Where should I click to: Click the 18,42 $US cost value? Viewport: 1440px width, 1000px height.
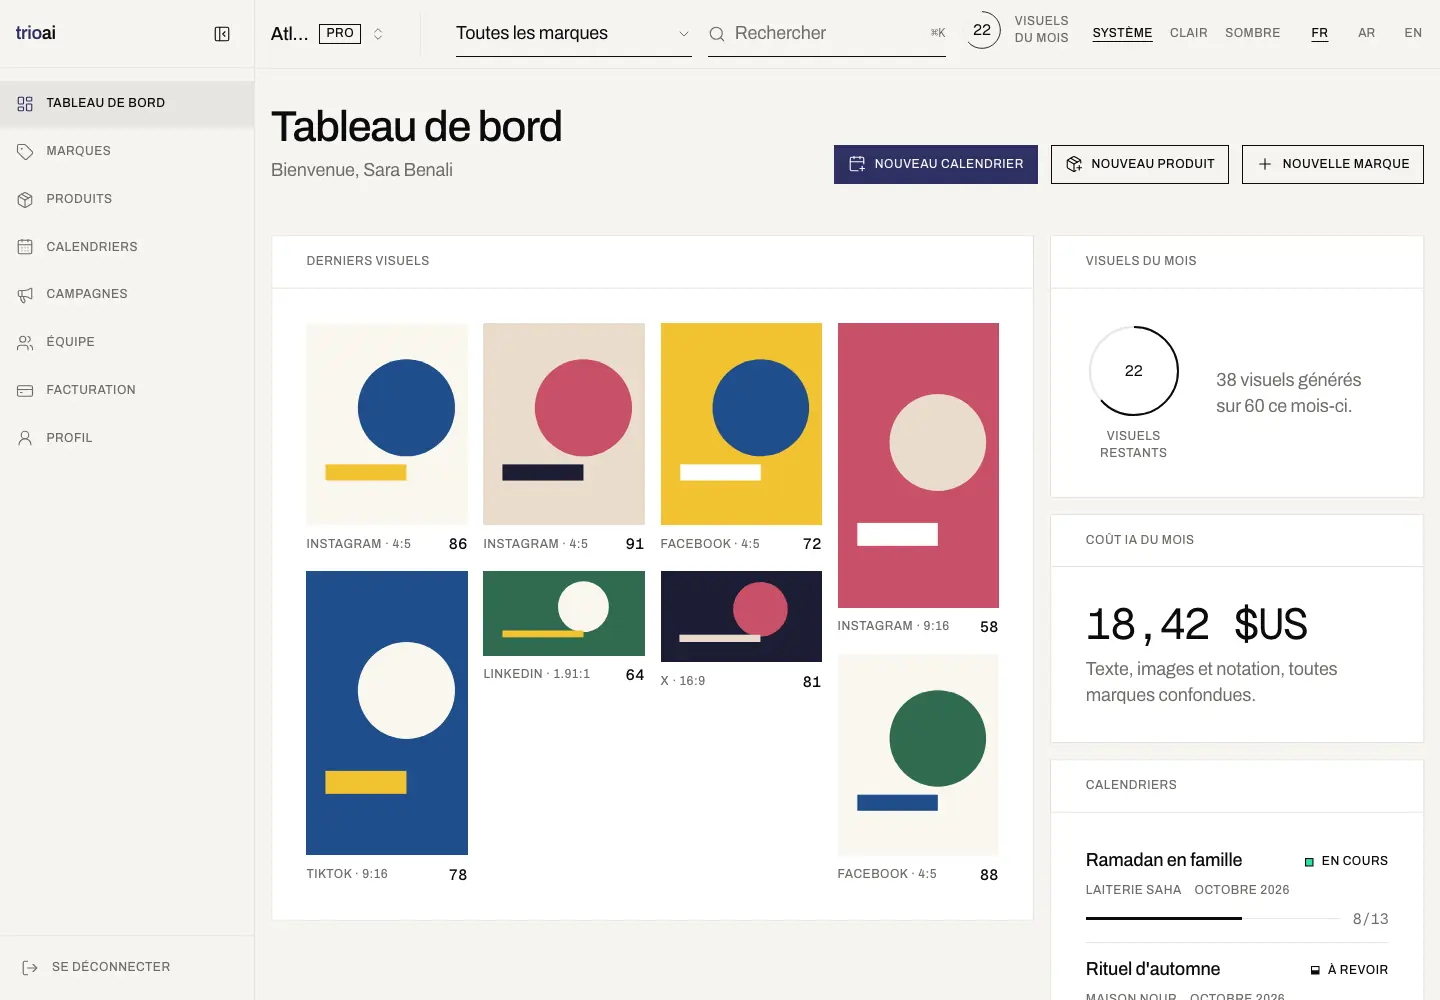(1197, 625)
